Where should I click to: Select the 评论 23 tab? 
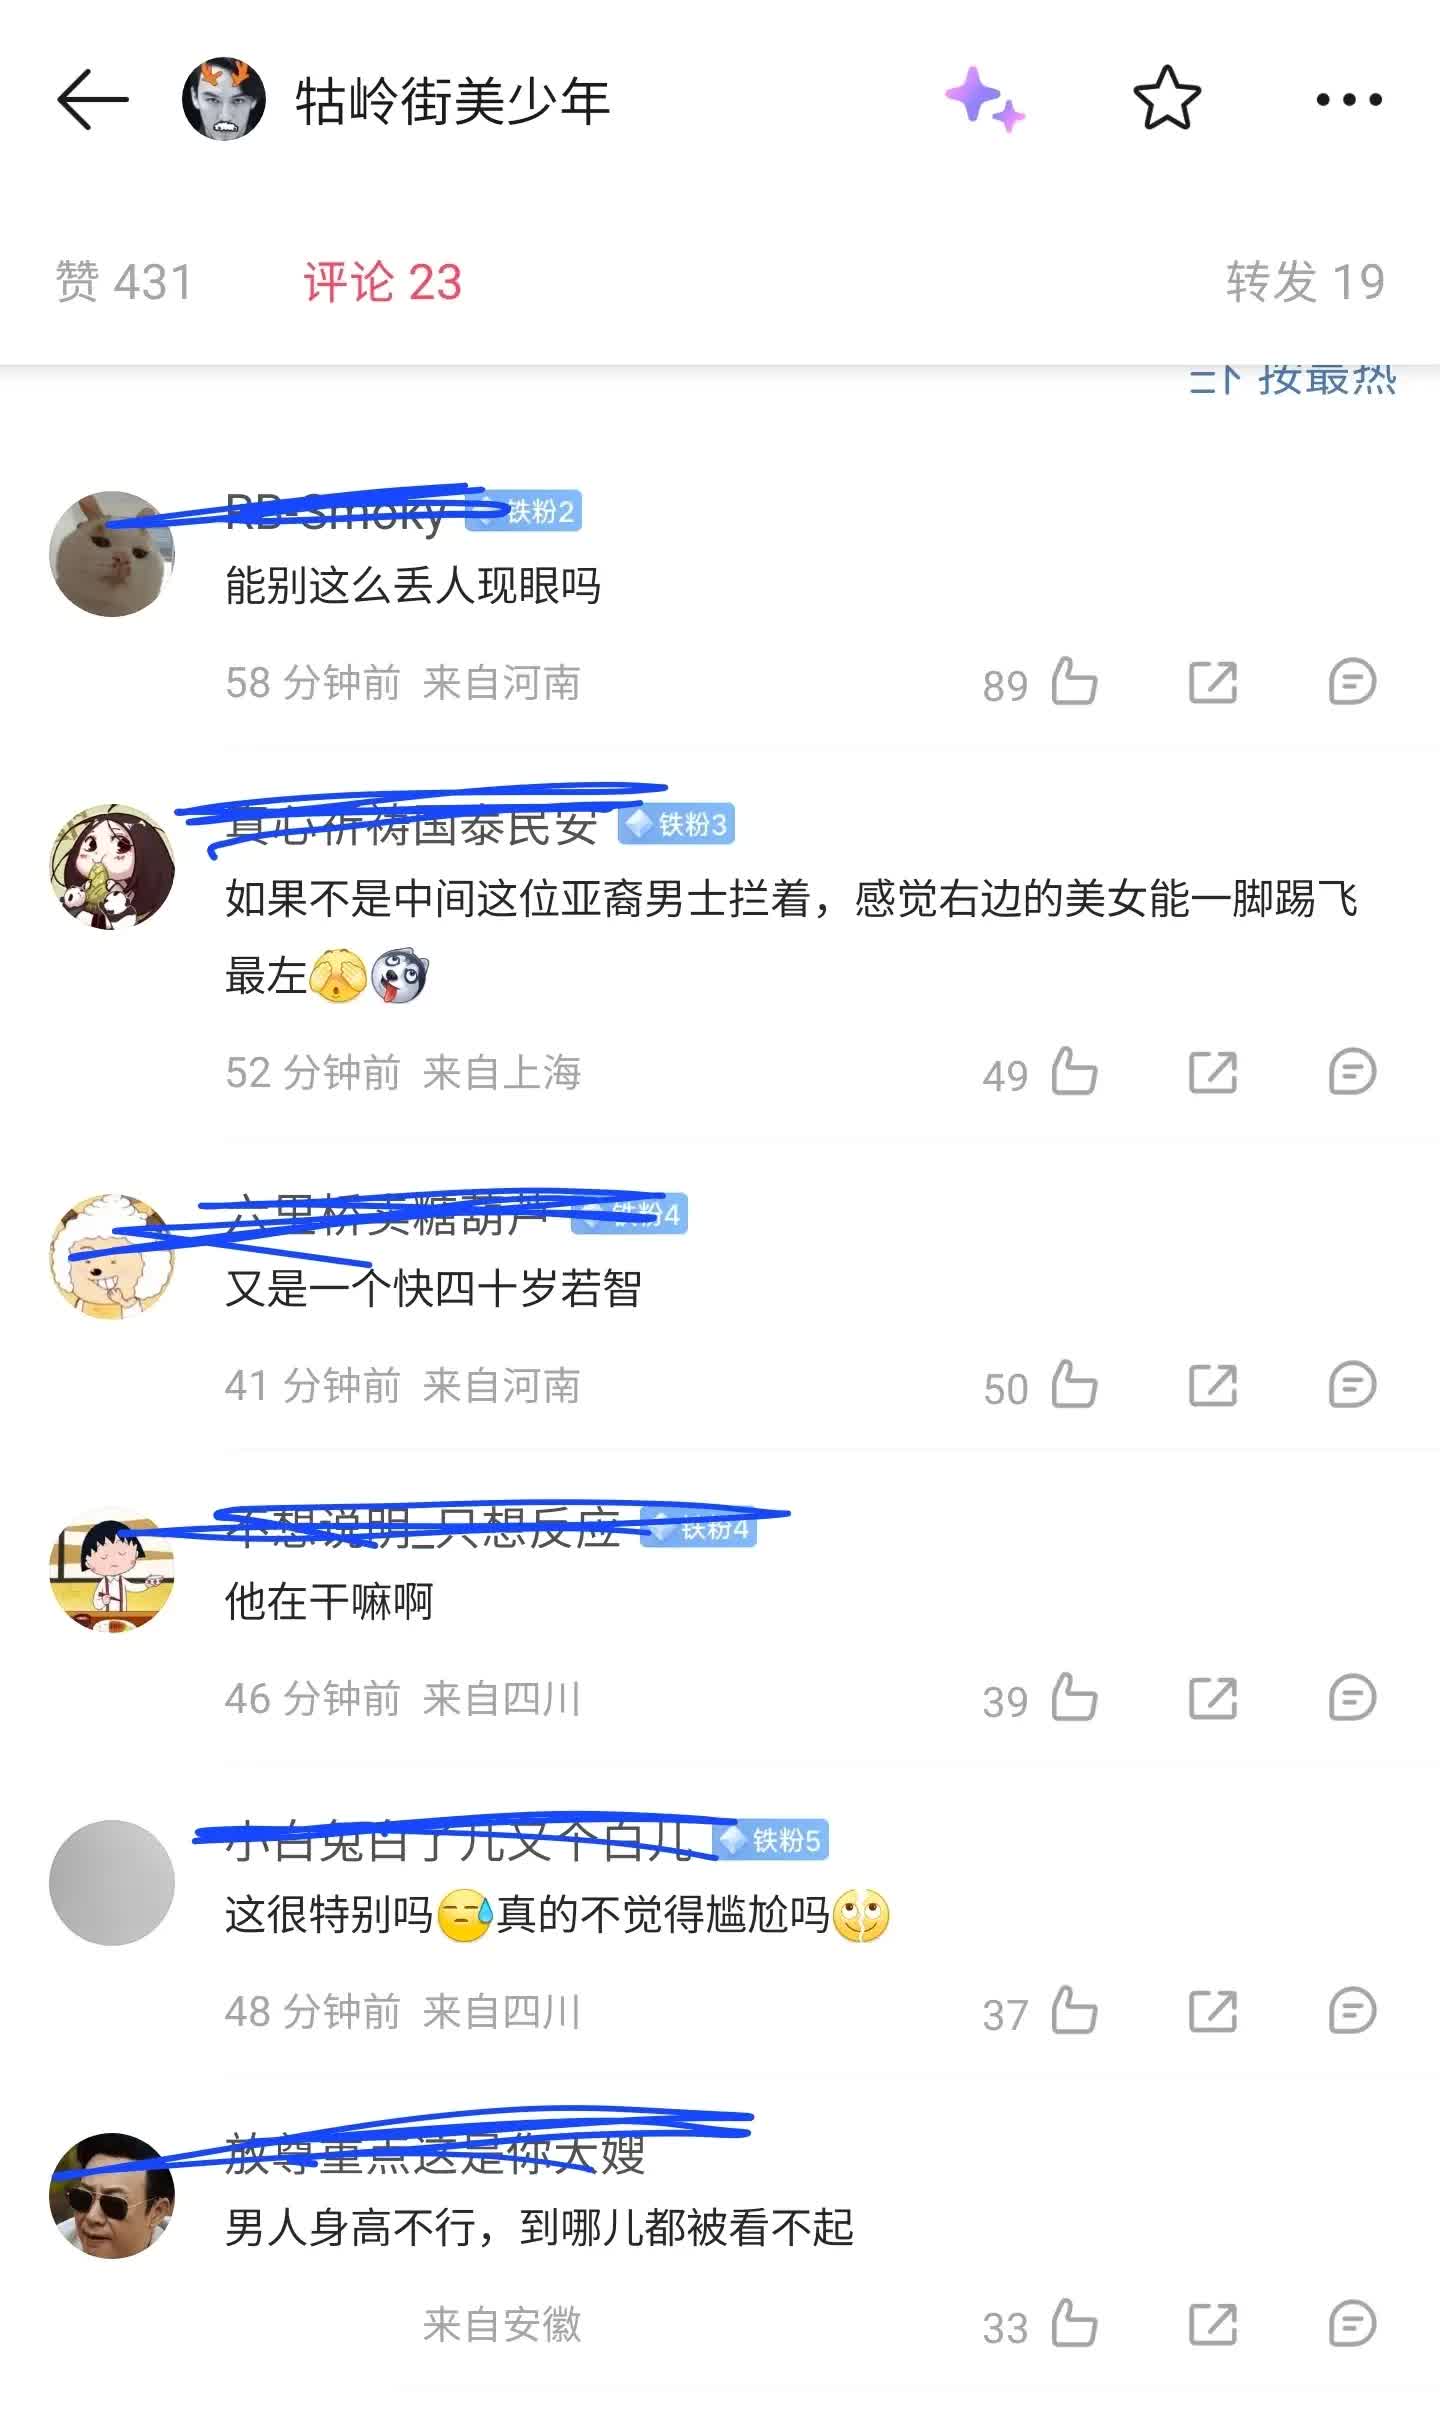pos(383,282)
